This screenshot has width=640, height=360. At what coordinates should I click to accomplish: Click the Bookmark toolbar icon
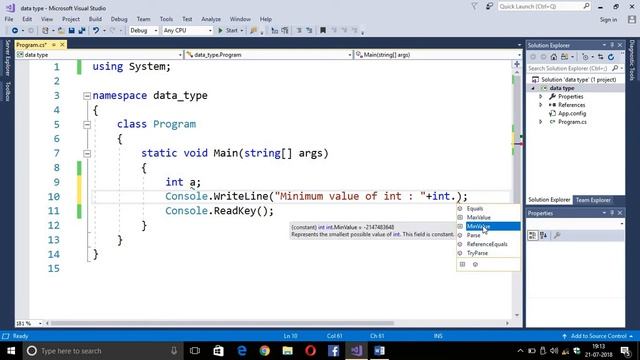tap(323, 31)
